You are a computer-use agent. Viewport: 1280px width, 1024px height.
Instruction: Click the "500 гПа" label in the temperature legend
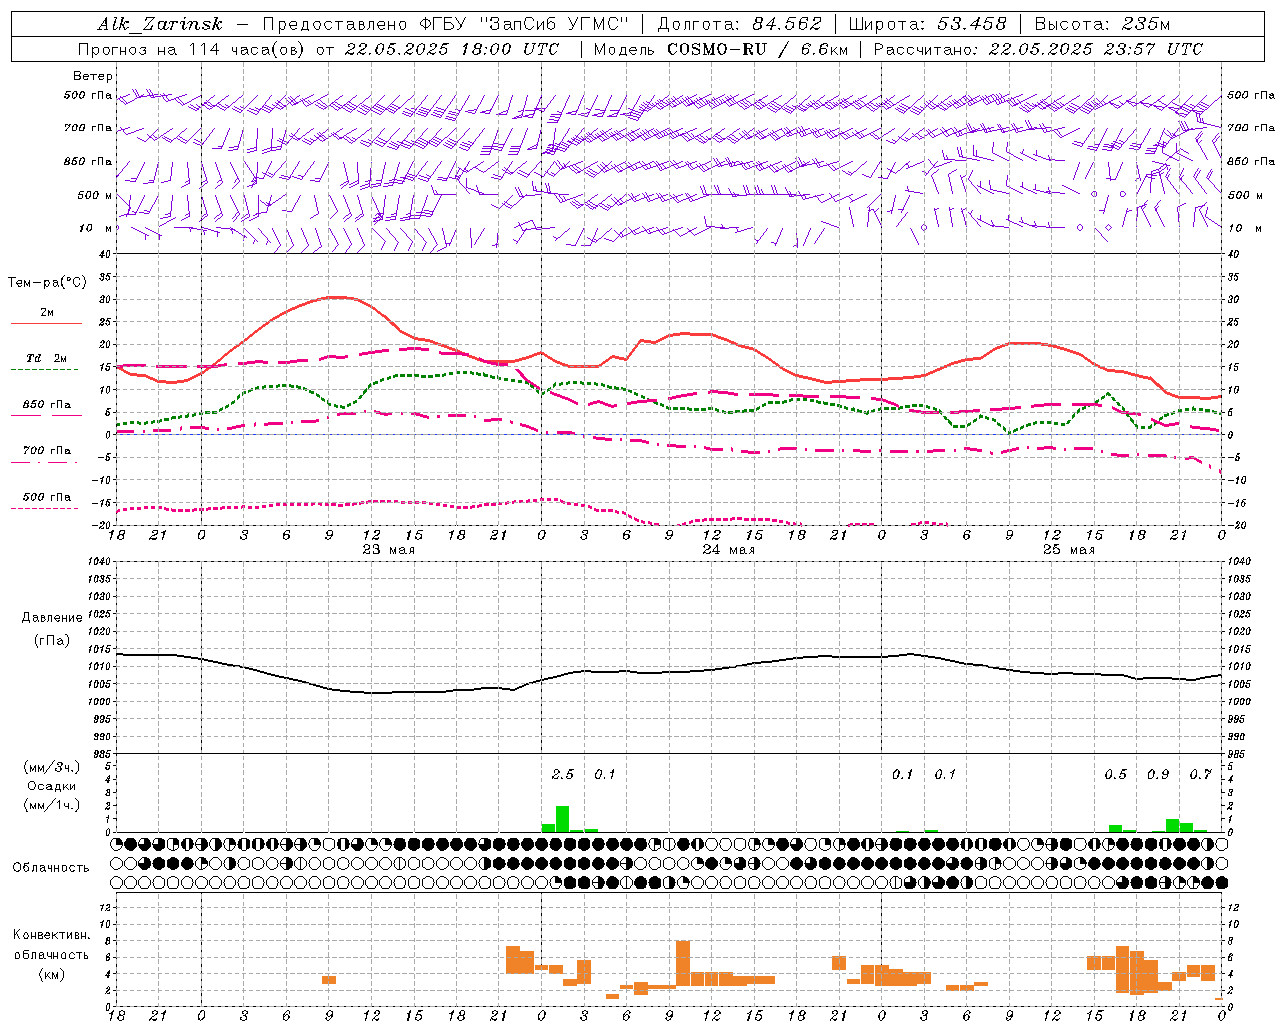pyautogui.click(x=47, y=497)
